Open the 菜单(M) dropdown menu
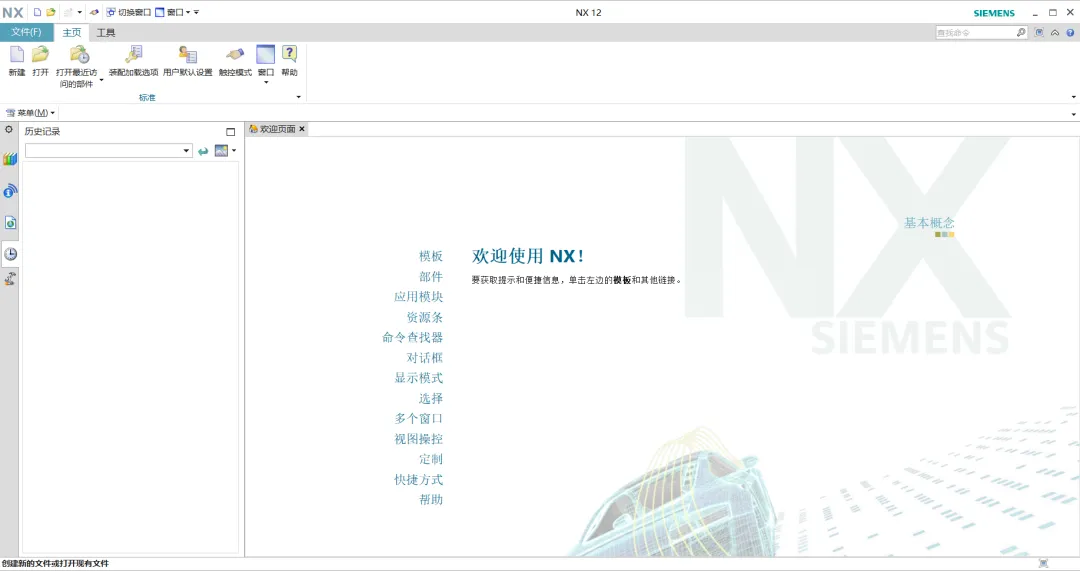This screenshot has width=1080, height=571. click(x=30, y=113)
